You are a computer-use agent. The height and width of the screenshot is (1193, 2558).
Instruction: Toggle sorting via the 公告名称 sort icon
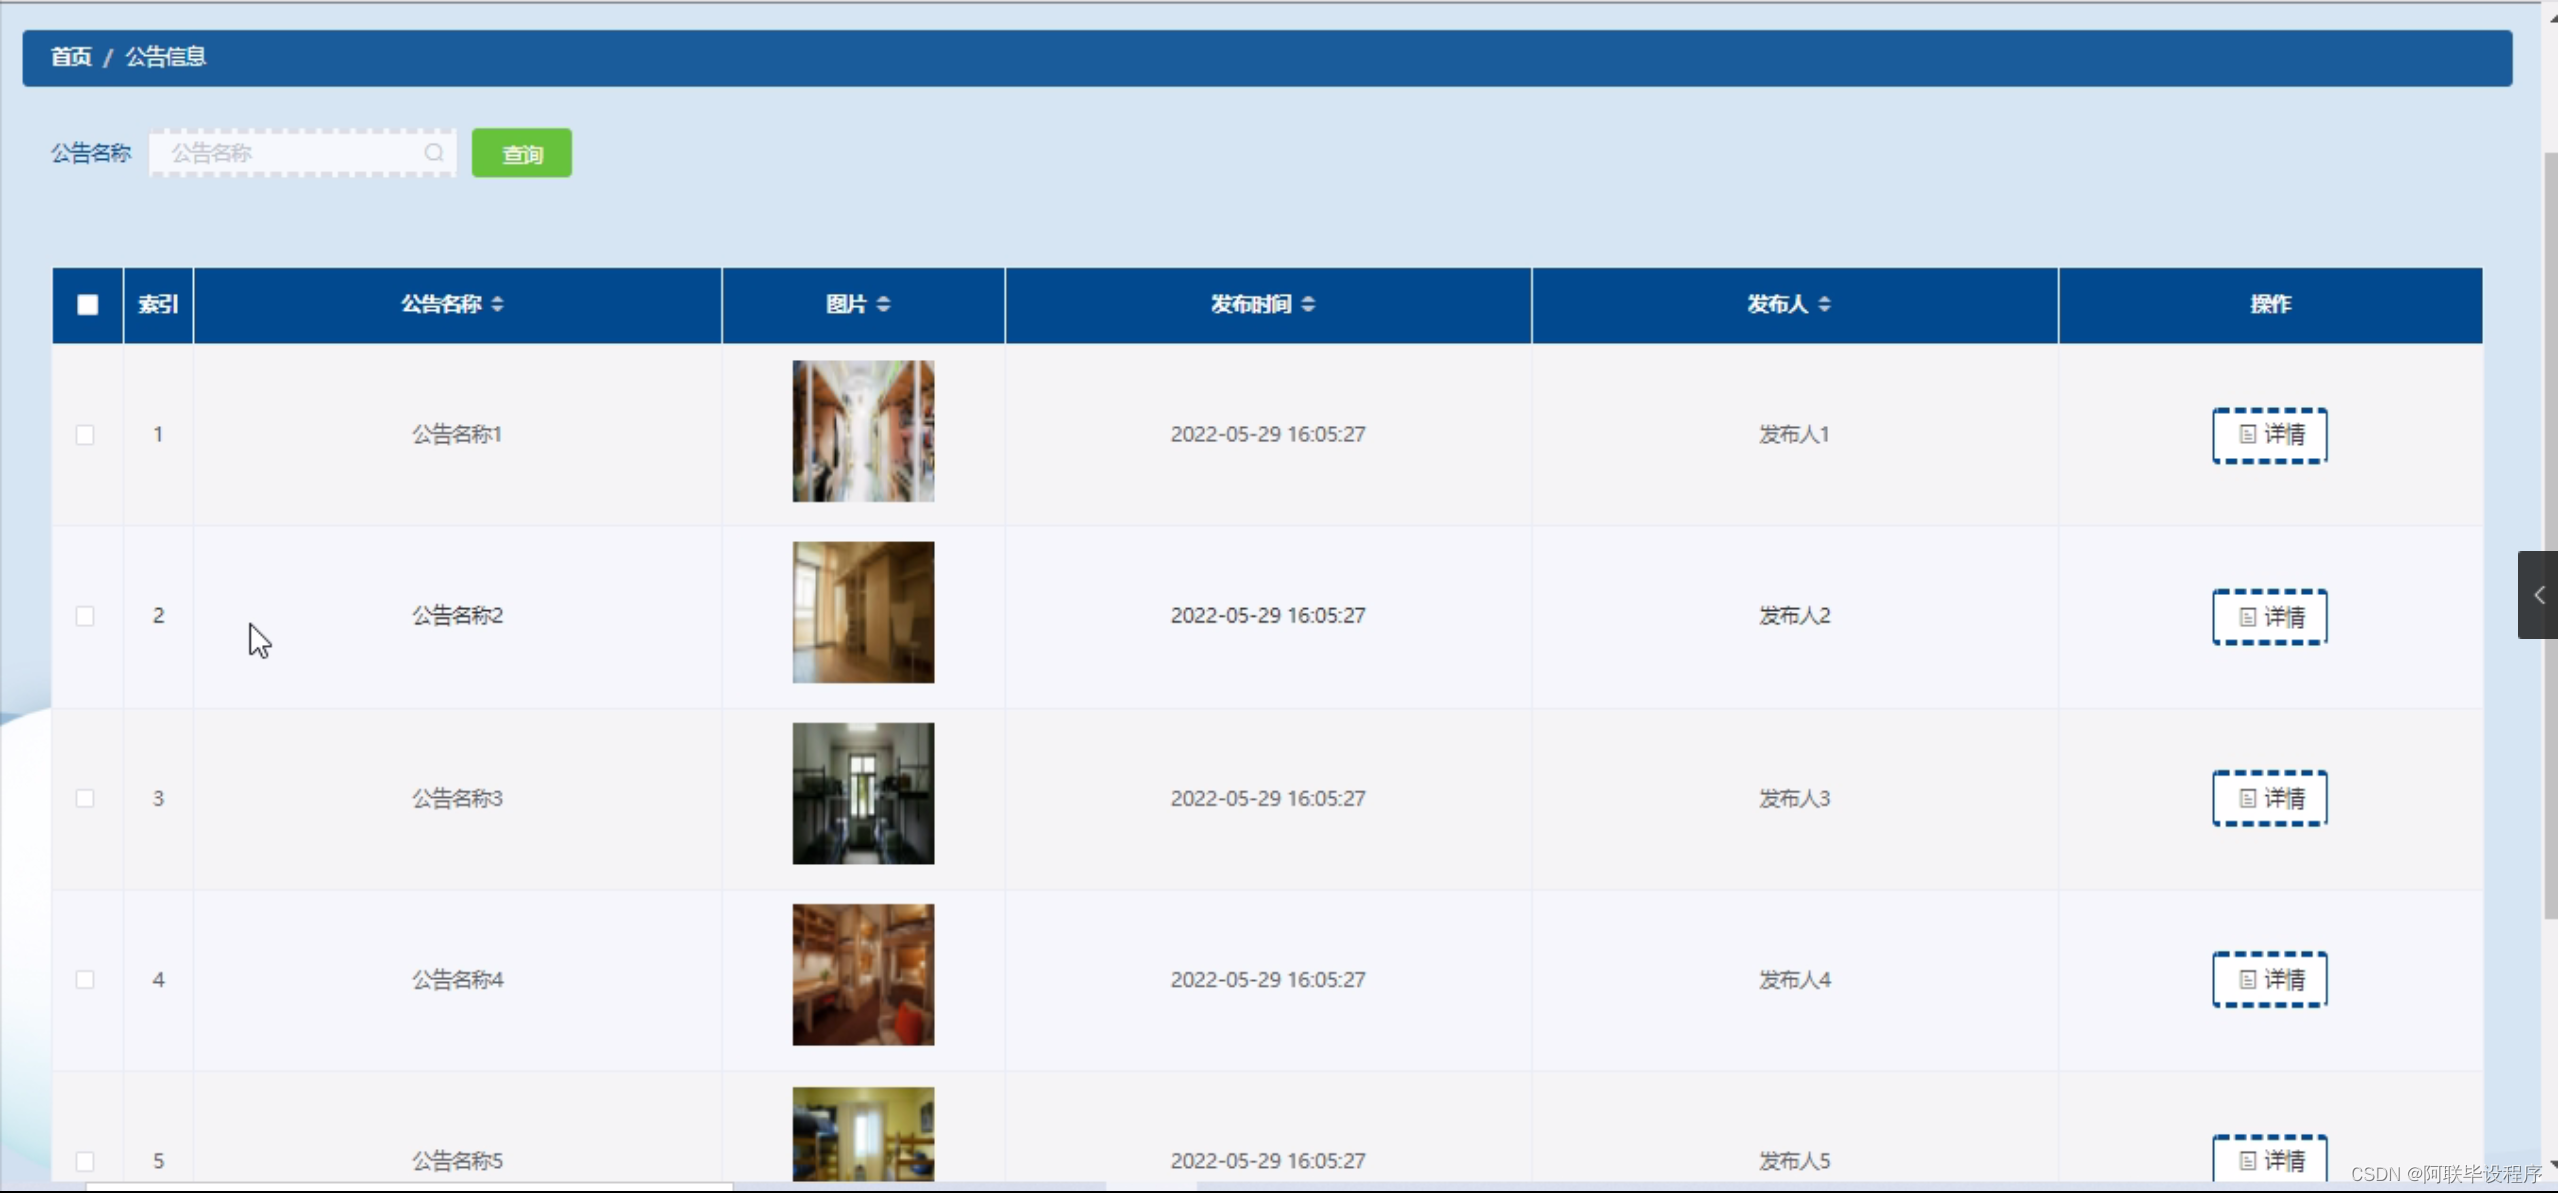499,305
